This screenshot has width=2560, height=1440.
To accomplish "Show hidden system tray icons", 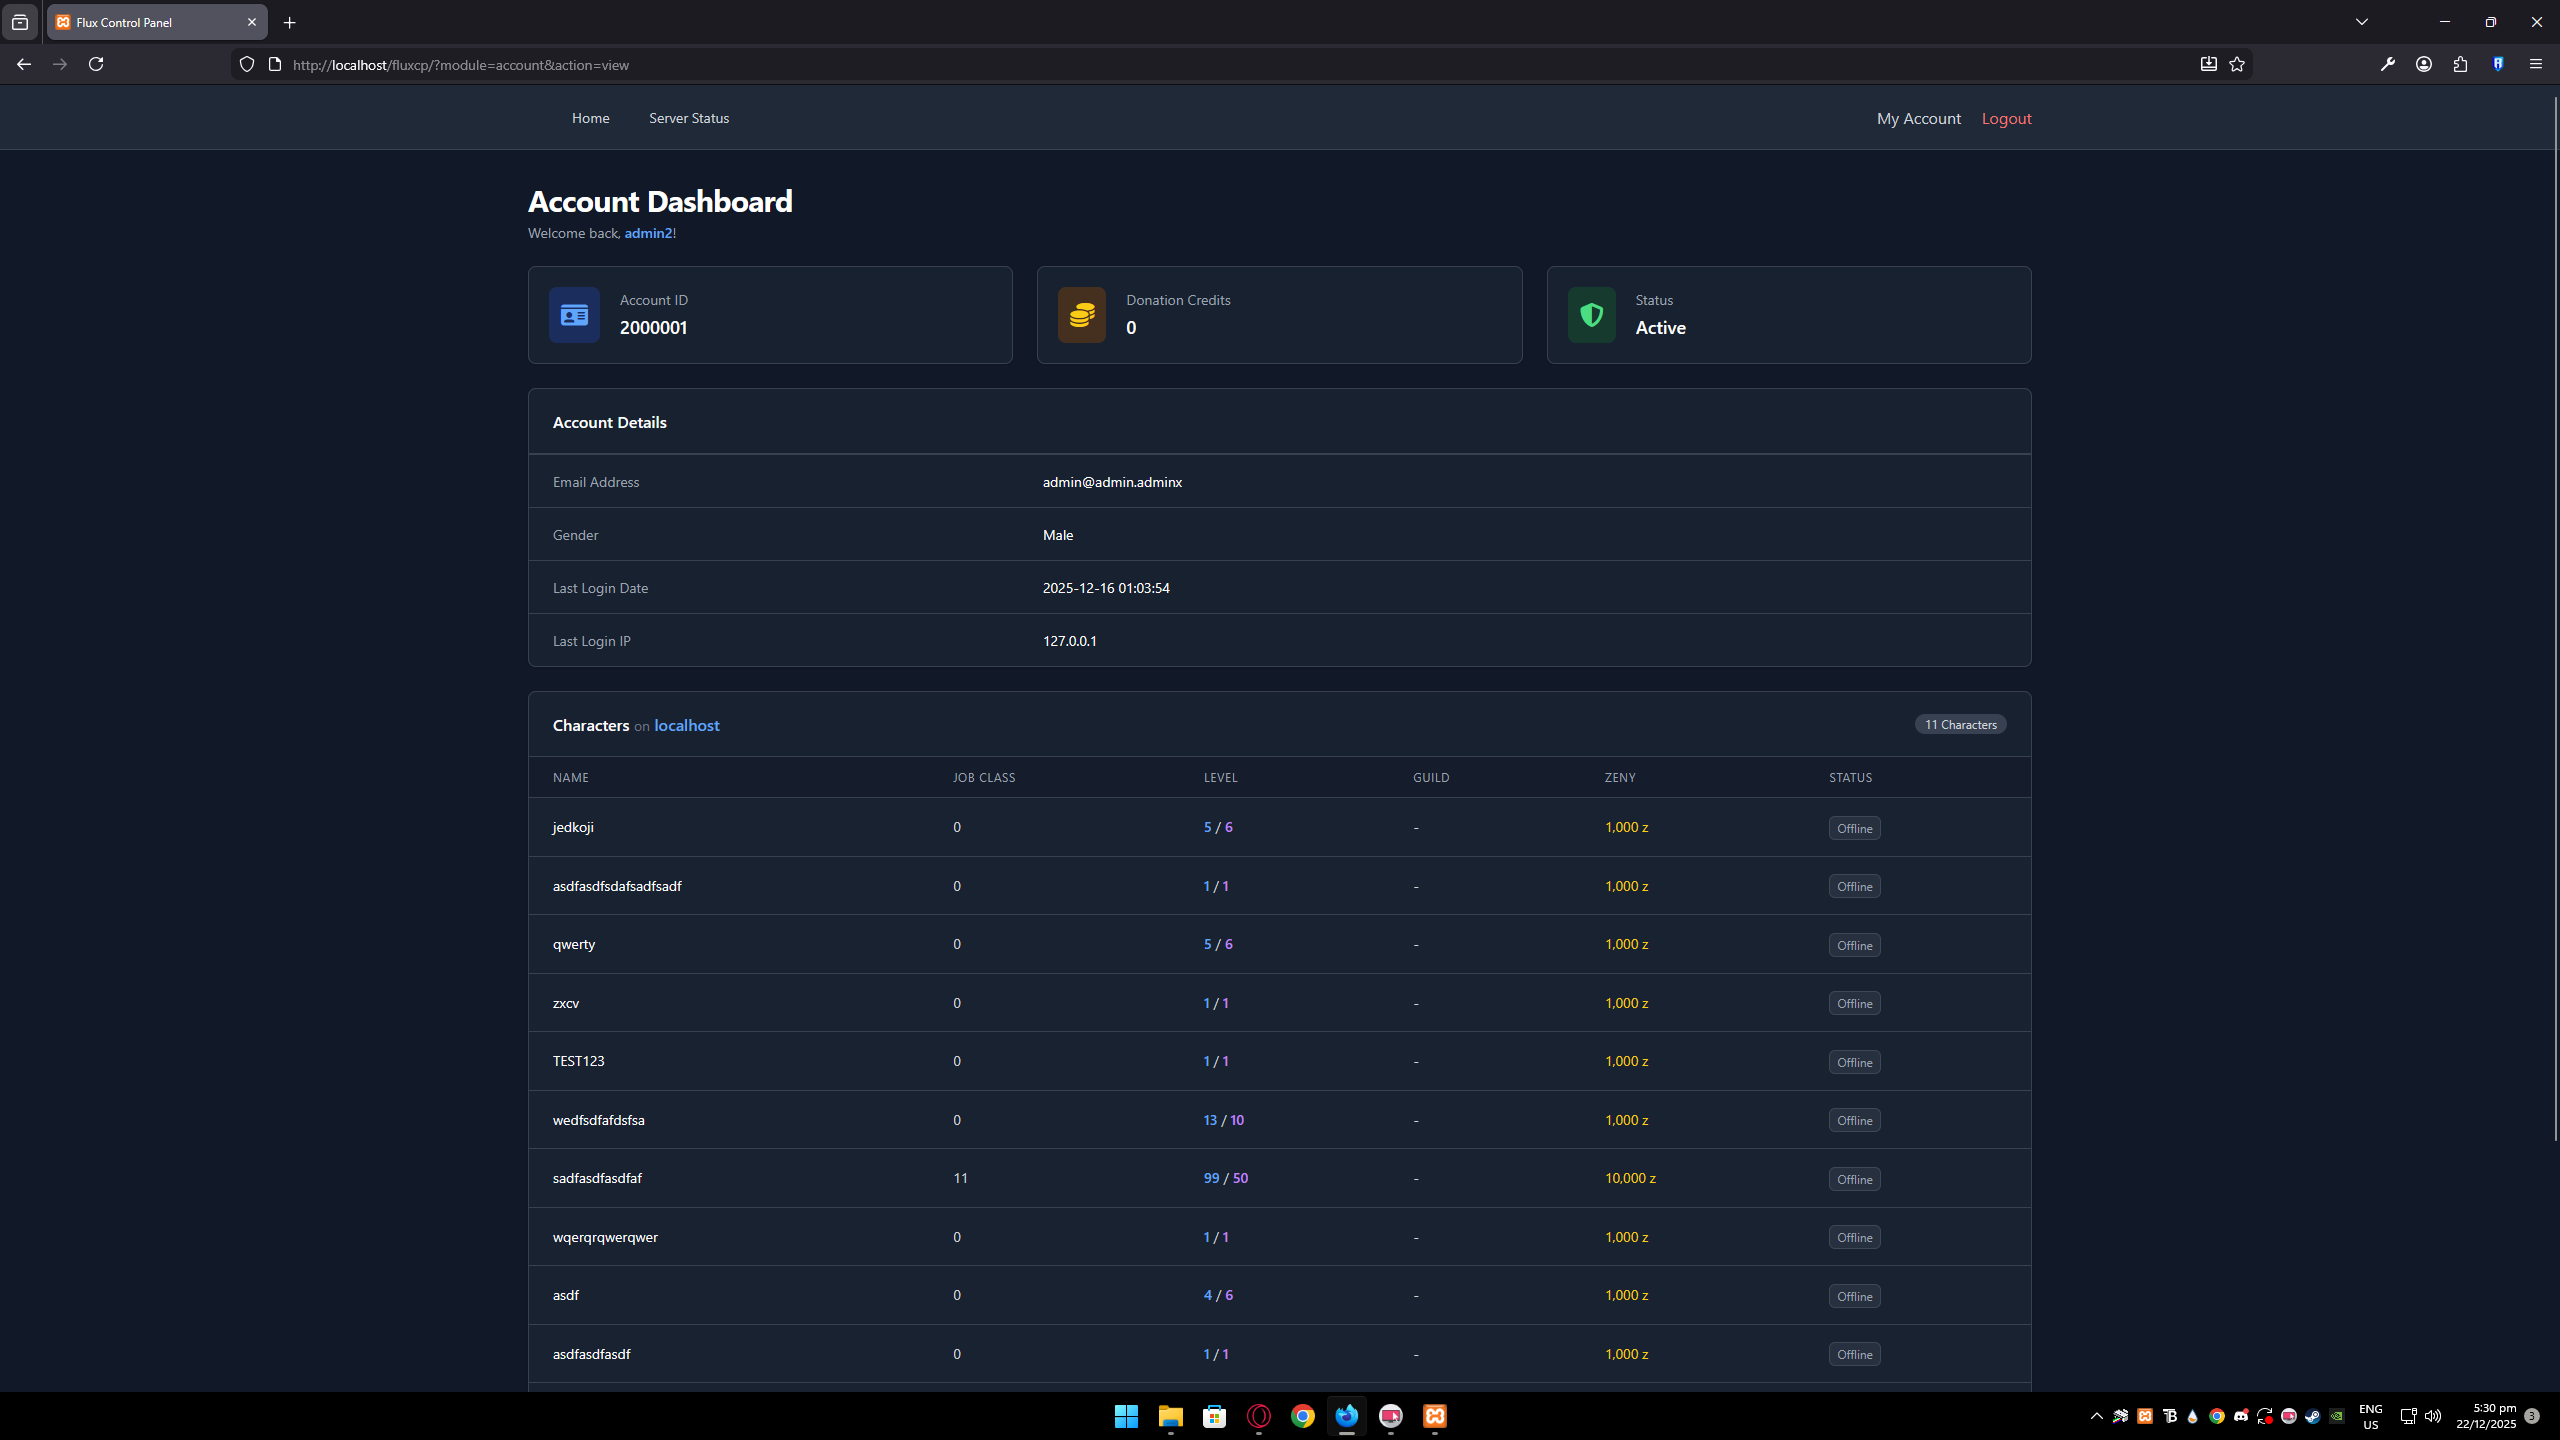I will [x=2096, y=1416].
